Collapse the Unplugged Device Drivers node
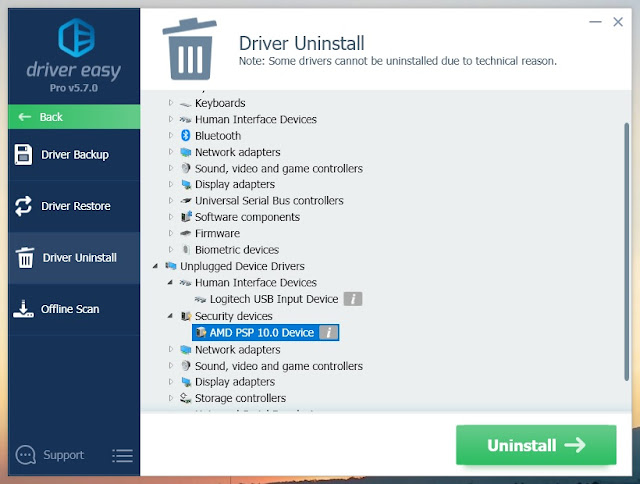 (x=156, y=266)
